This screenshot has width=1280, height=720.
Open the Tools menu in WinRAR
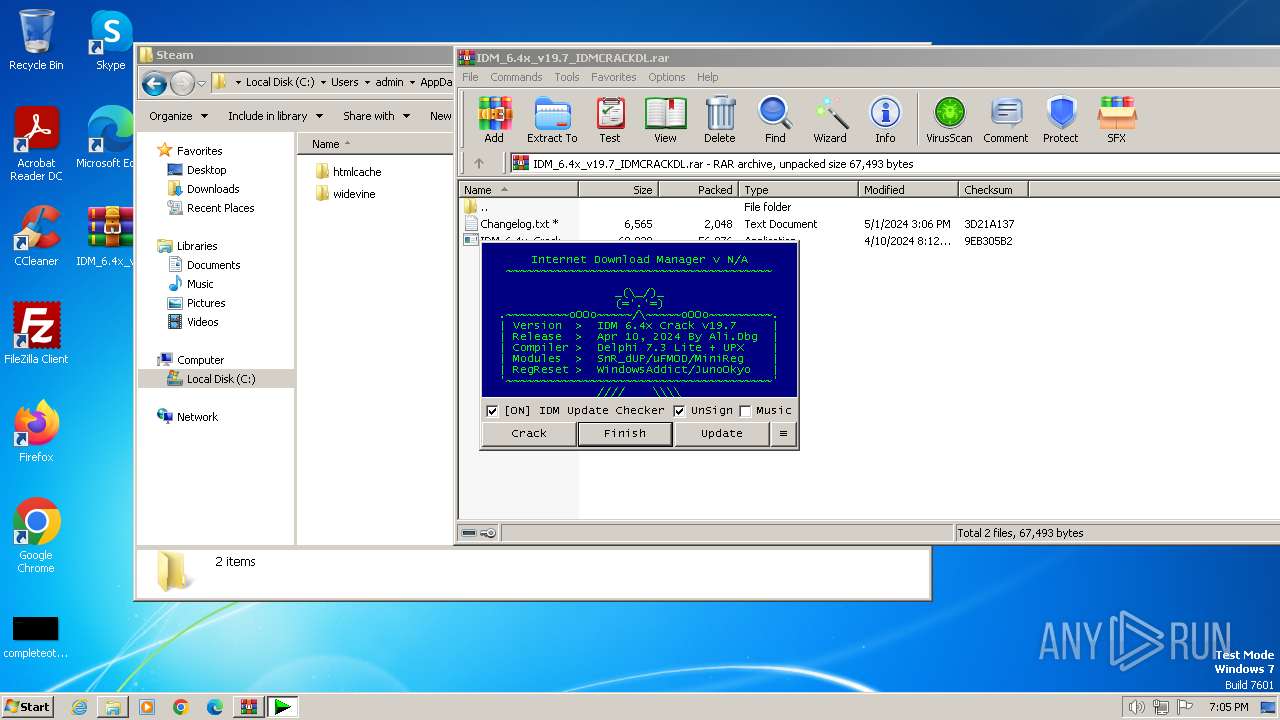pyautogui.click(x=567, y=77)
